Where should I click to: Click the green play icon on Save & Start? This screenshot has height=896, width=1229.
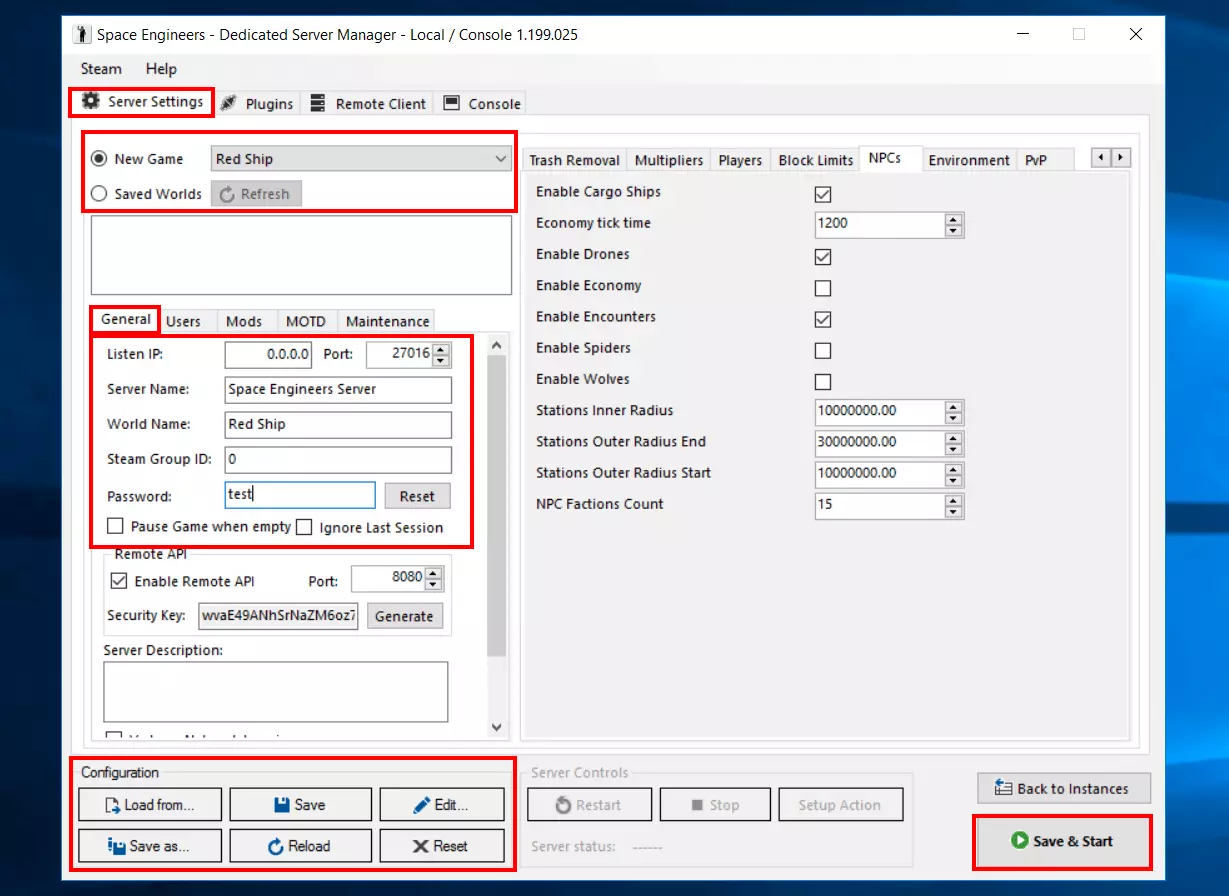1020,841
